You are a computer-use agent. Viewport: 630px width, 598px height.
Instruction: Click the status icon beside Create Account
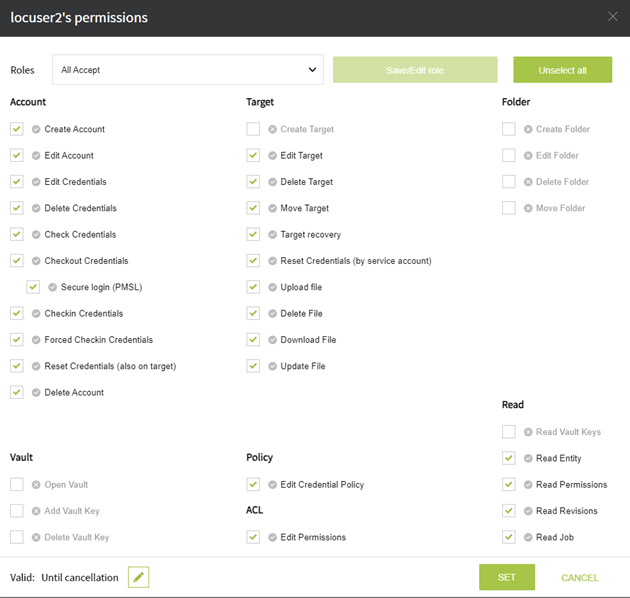(x=36, y=129)
